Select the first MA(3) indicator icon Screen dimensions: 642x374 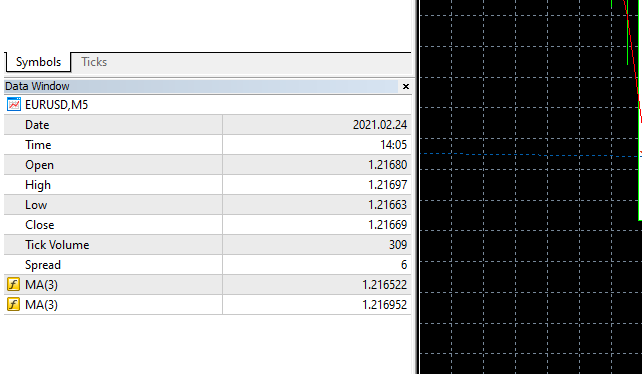pos(14,284)
